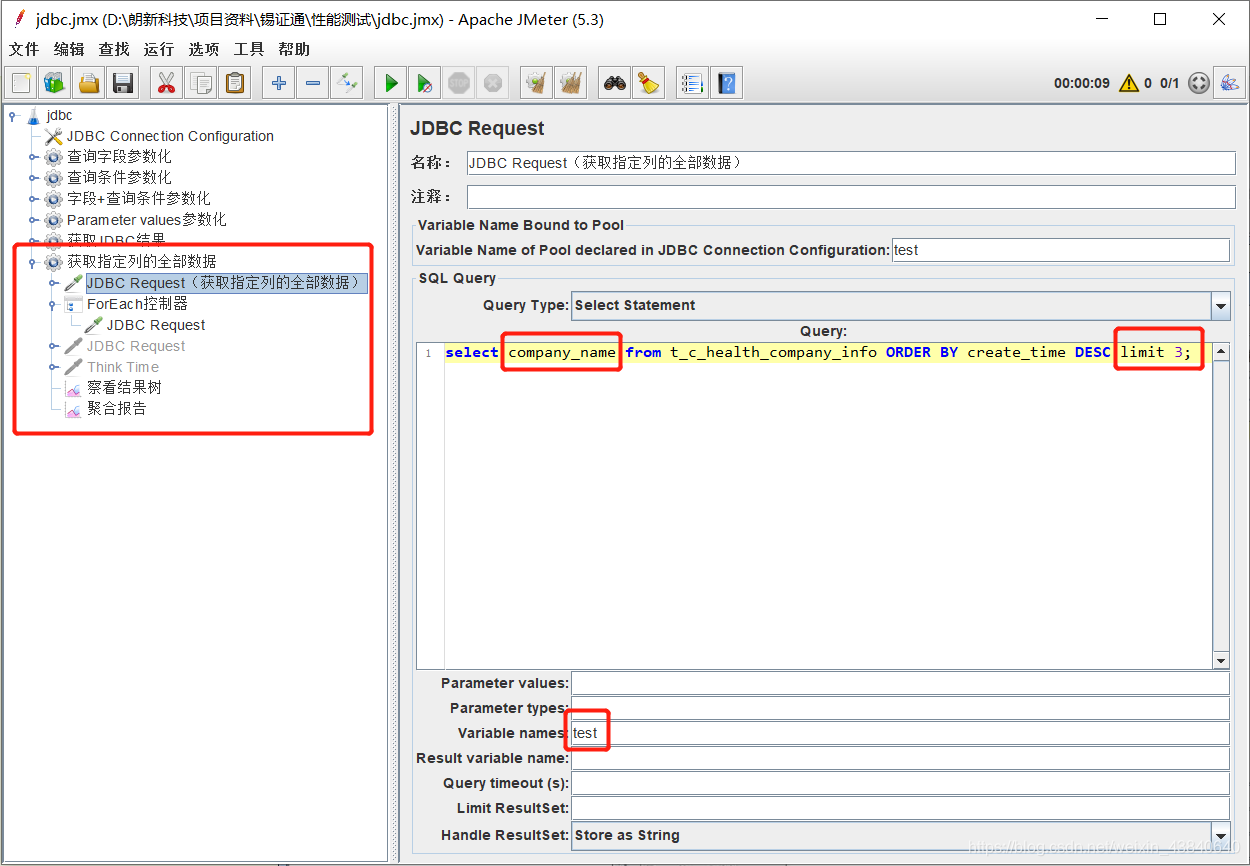Click Start no pauses icon
Screen dimensions: 1250x866
coord(425,83)
